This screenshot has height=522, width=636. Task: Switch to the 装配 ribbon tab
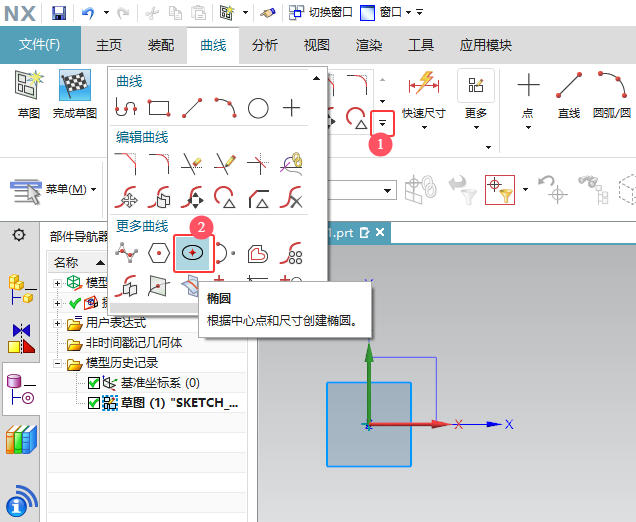(x=161, y=45)
